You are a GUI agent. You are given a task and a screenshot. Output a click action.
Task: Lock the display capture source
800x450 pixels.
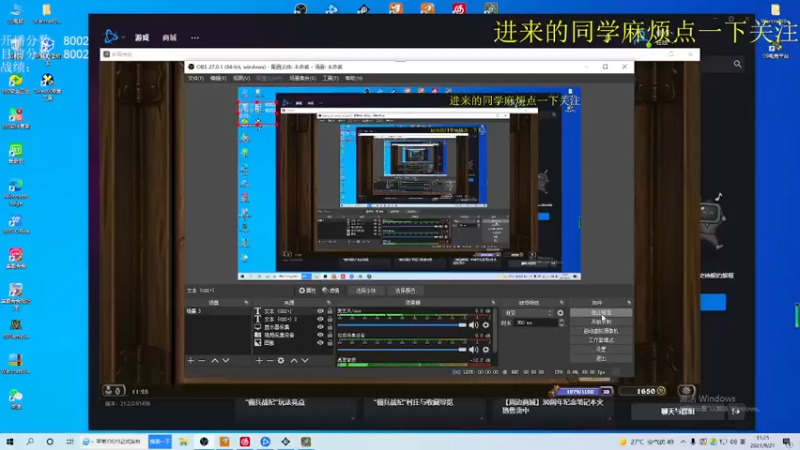coord(330,327)
